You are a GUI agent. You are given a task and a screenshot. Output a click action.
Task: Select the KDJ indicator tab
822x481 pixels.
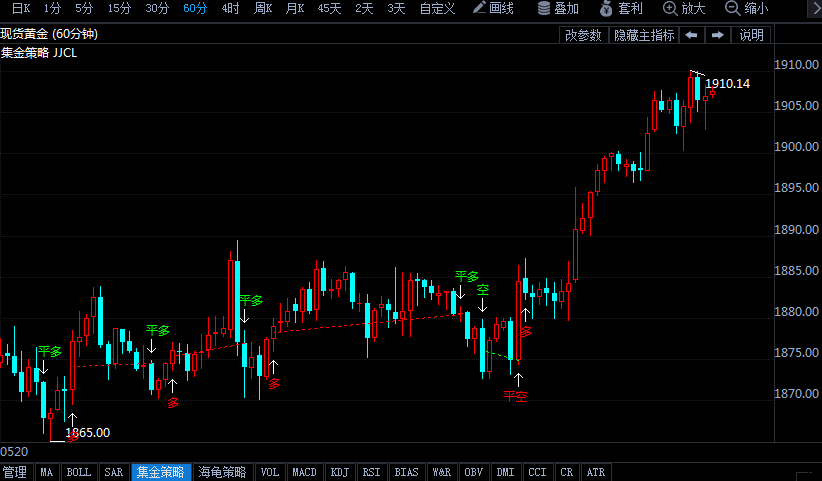(x=340, y=472)
